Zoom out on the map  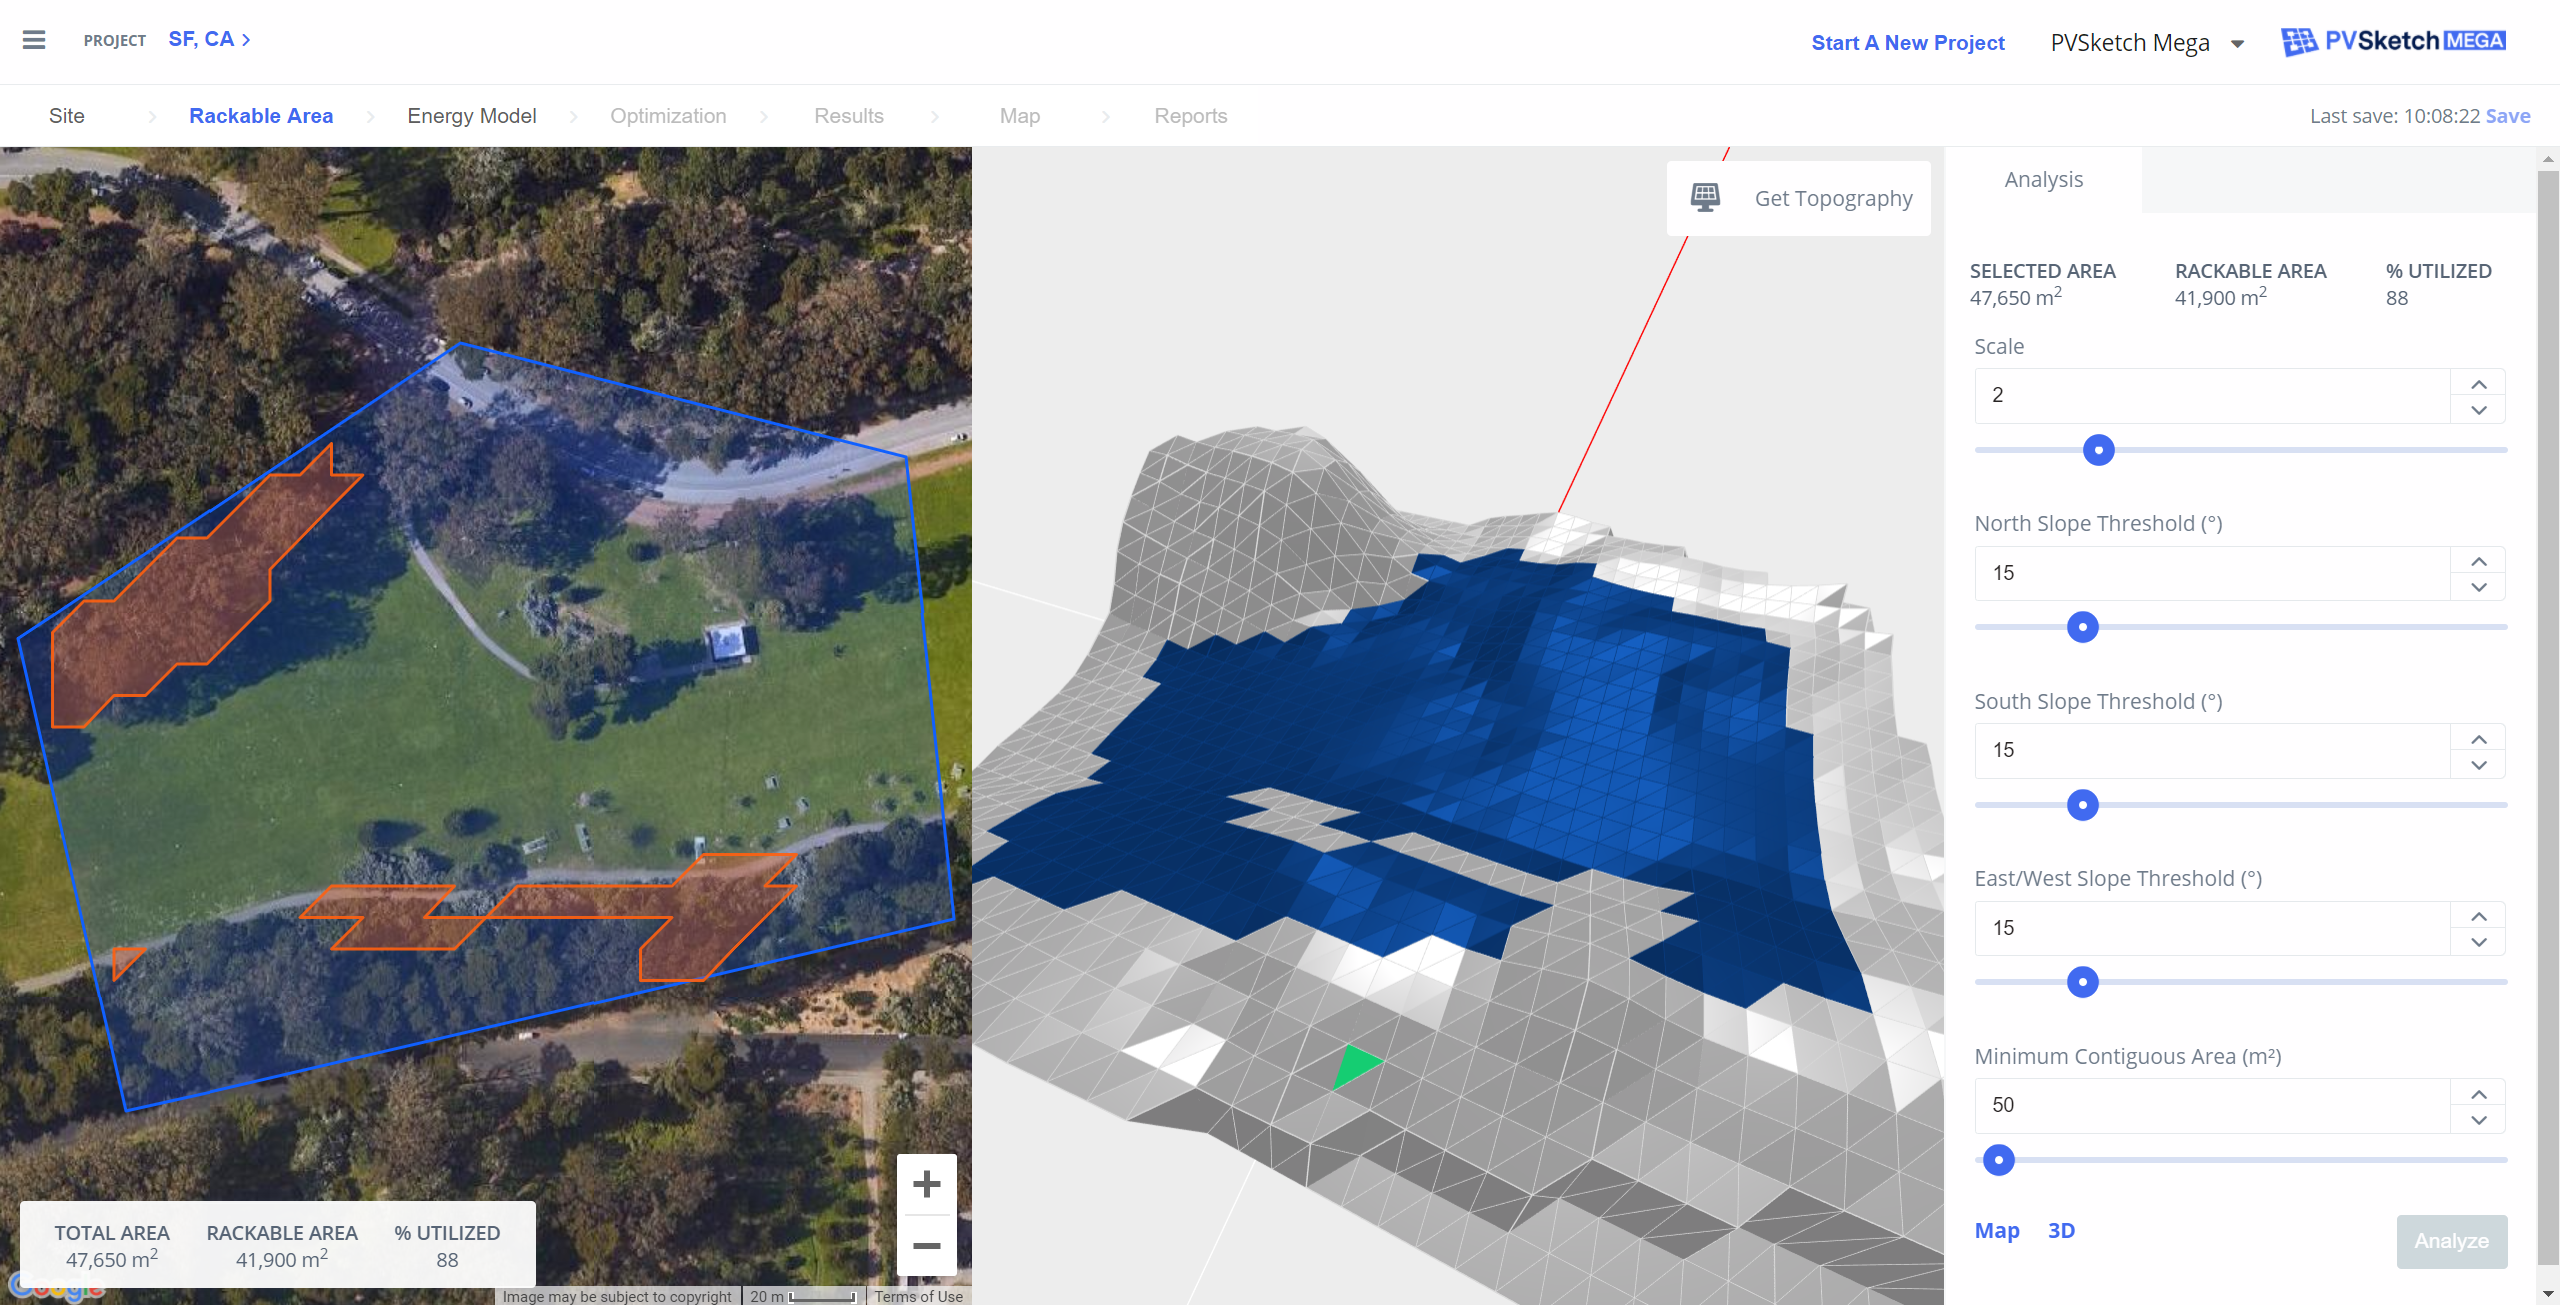point(926,1245)
